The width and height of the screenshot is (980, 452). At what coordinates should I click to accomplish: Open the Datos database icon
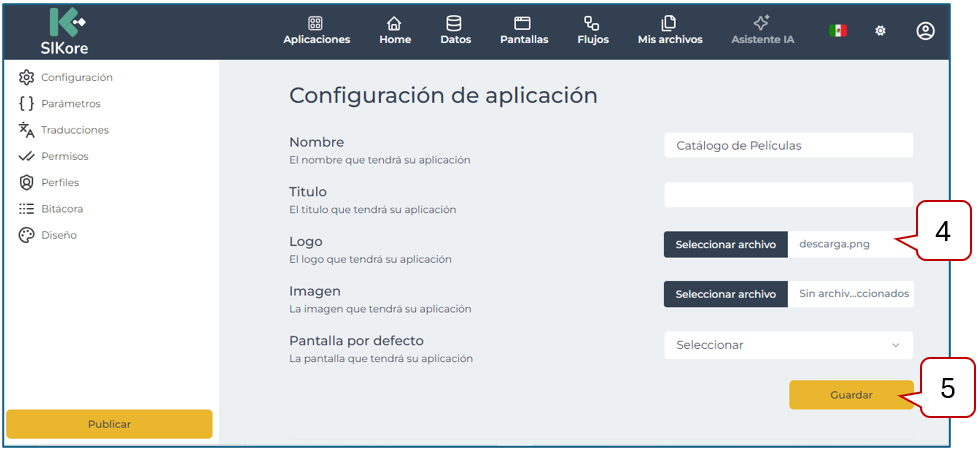point(455,23)
